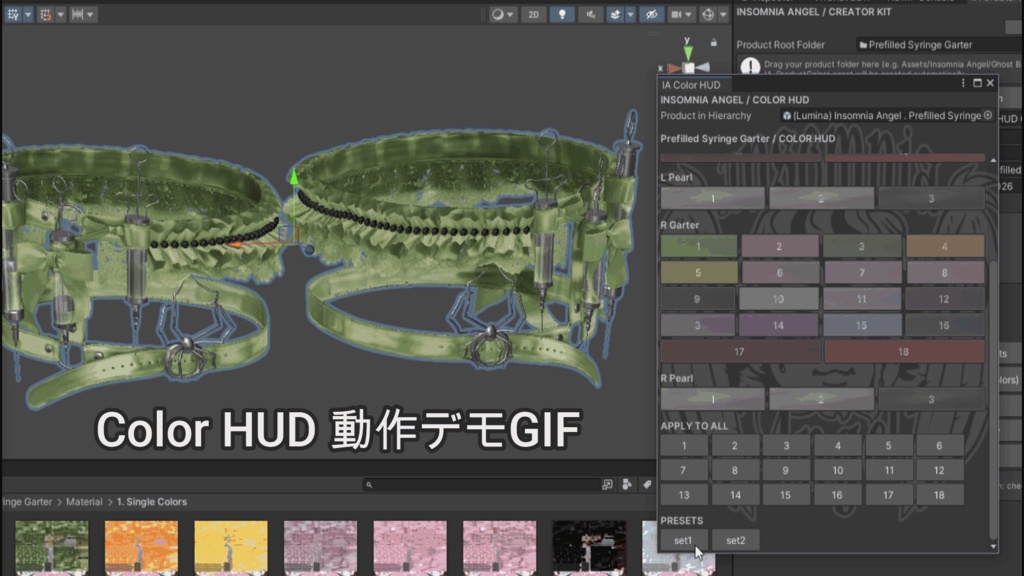Viewport: 1024px width, 576px height.
Task: Click Product in Hierarchy object field
Action: point(887,116)
